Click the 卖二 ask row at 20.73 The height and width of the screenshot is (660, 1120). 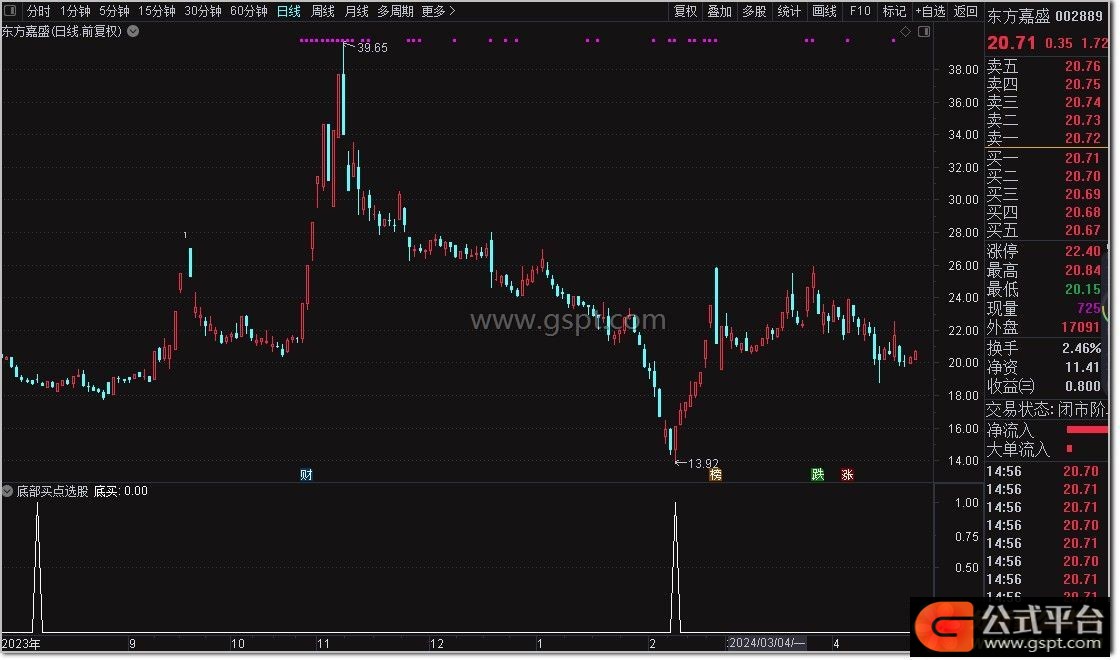tap(1044, 120)
